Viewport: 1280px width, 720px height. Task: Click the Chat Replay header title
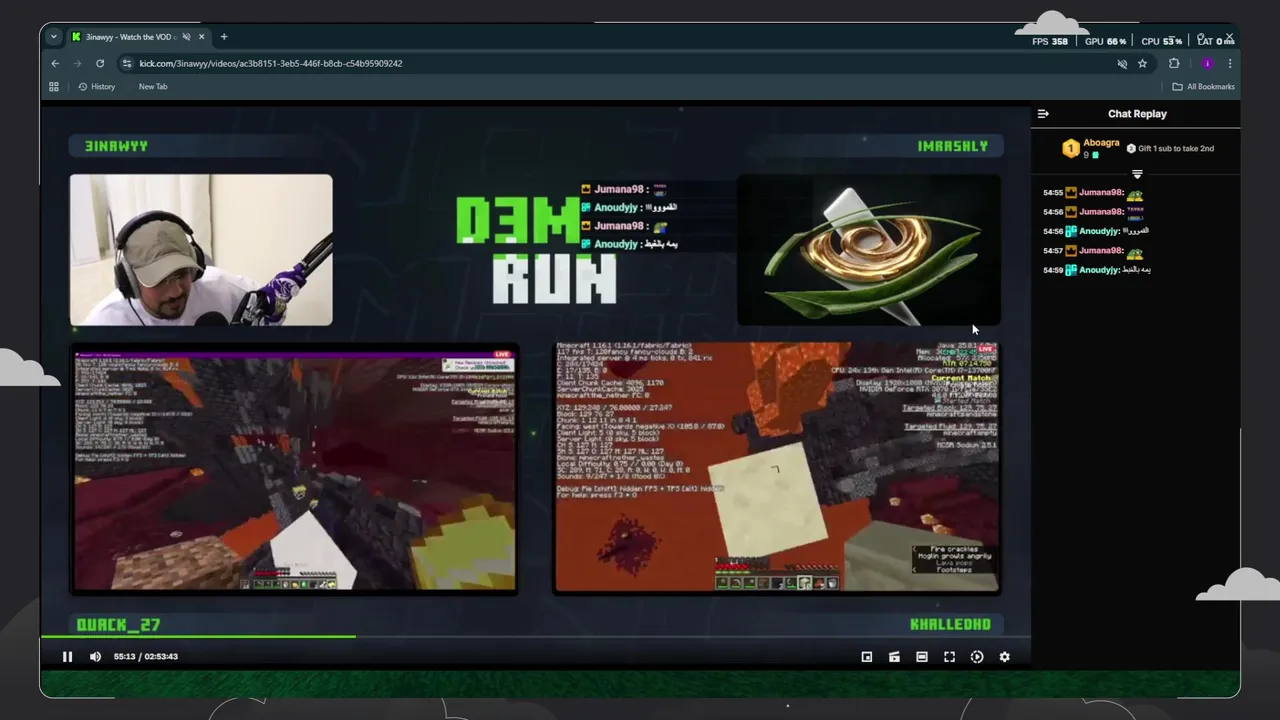tap(1137, 114)
